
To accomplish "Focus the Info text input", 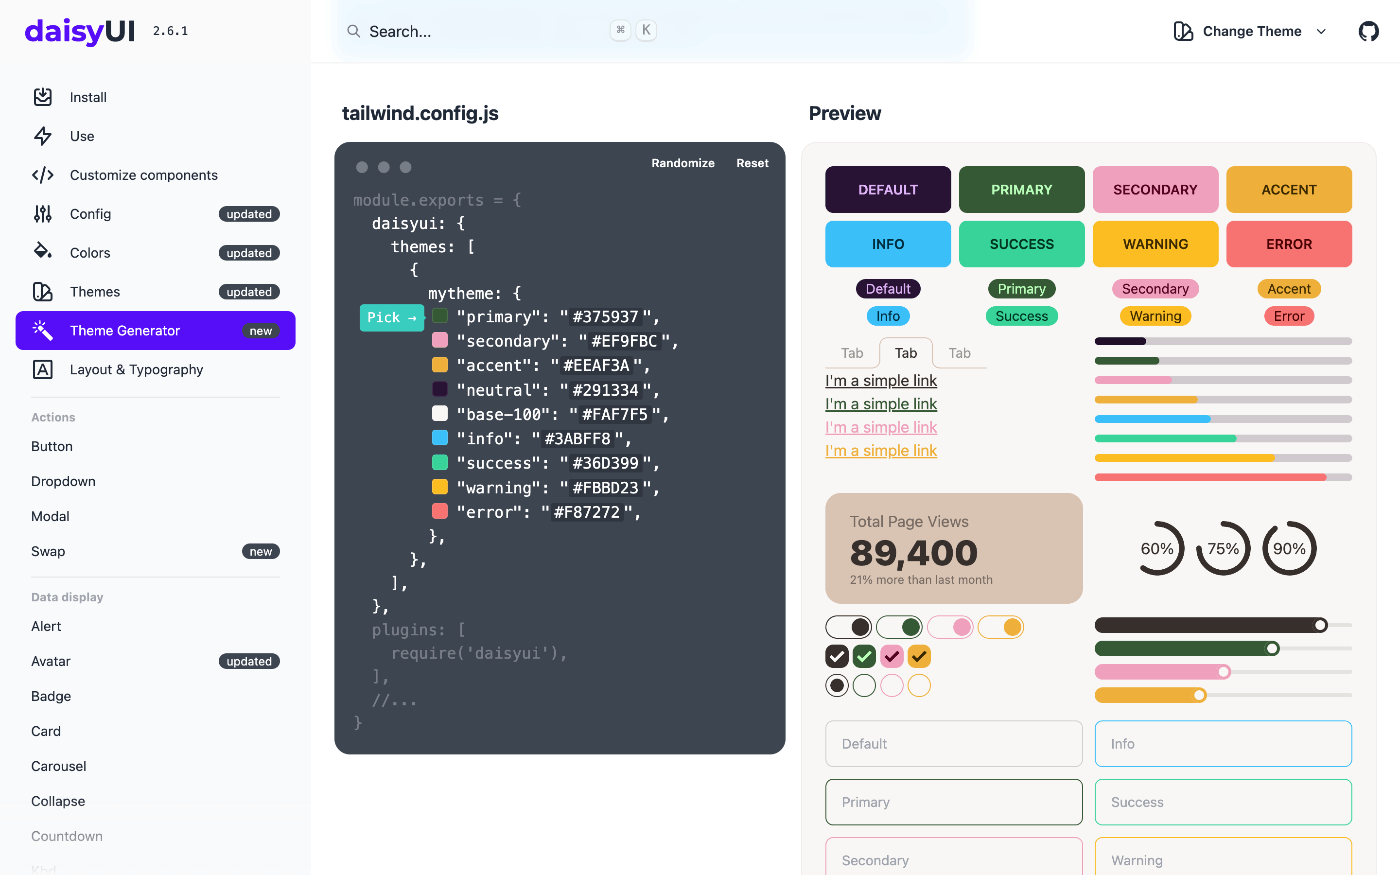I will [x=1223, y=744].
